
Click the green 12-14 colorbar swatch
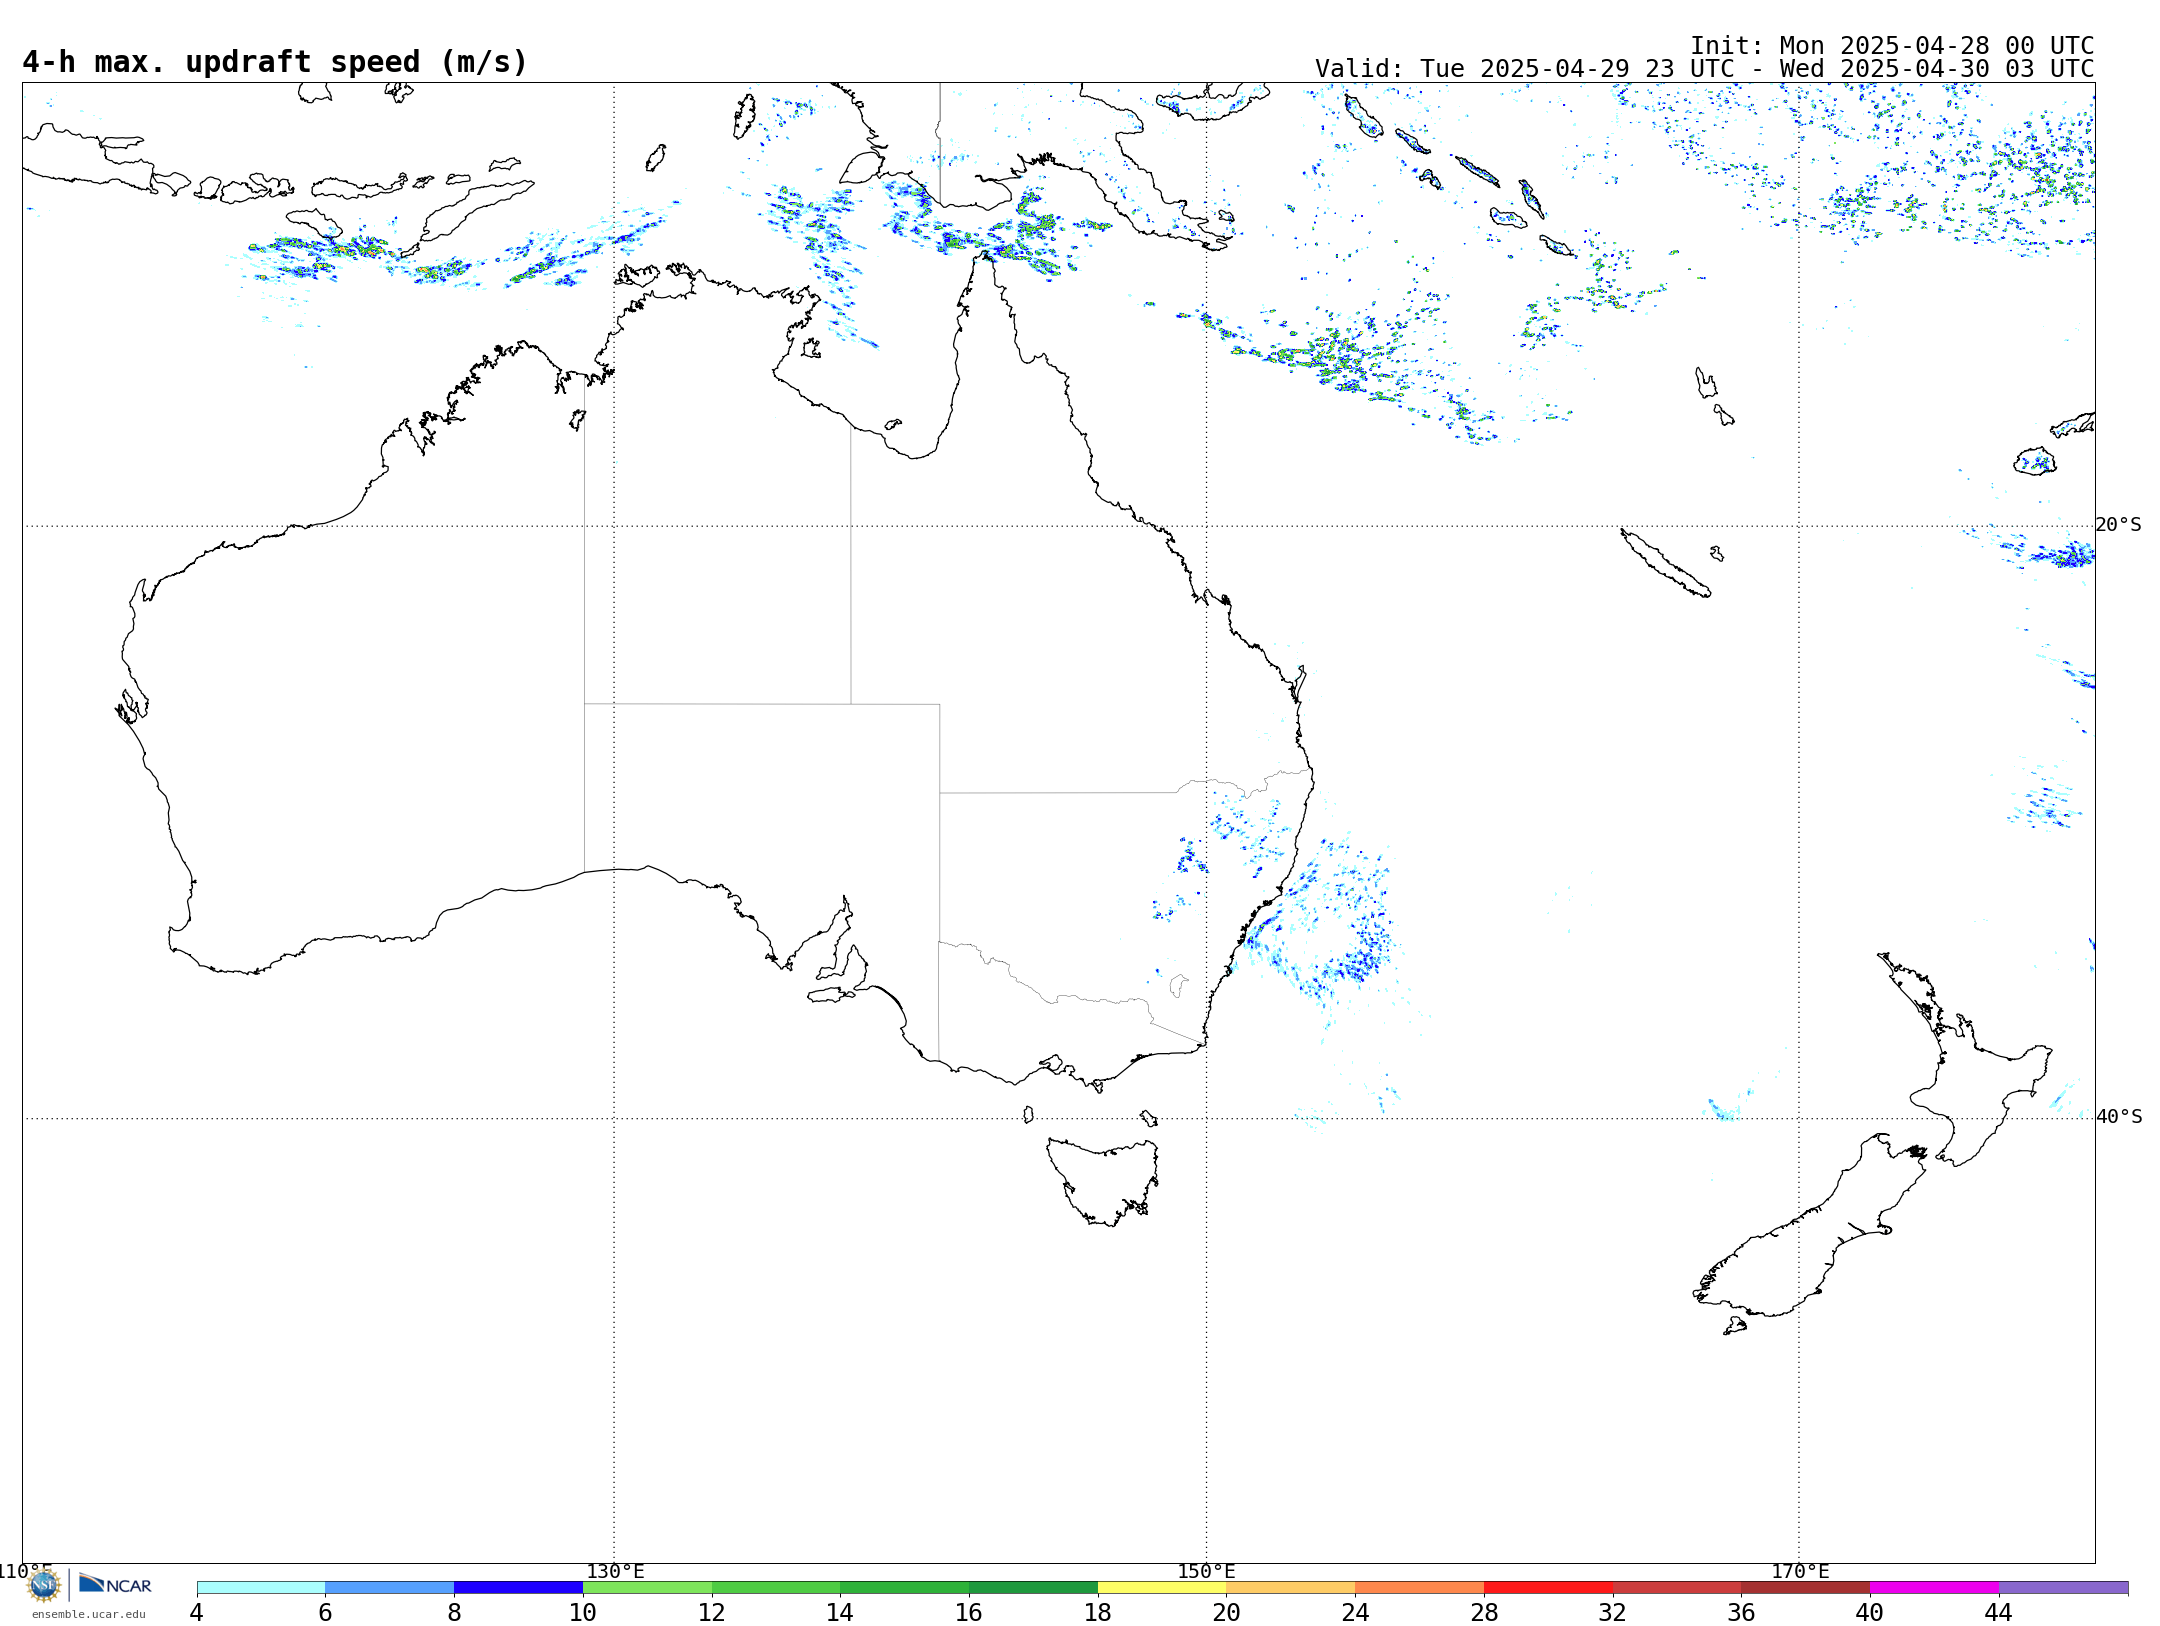[x=776, y=1588]
